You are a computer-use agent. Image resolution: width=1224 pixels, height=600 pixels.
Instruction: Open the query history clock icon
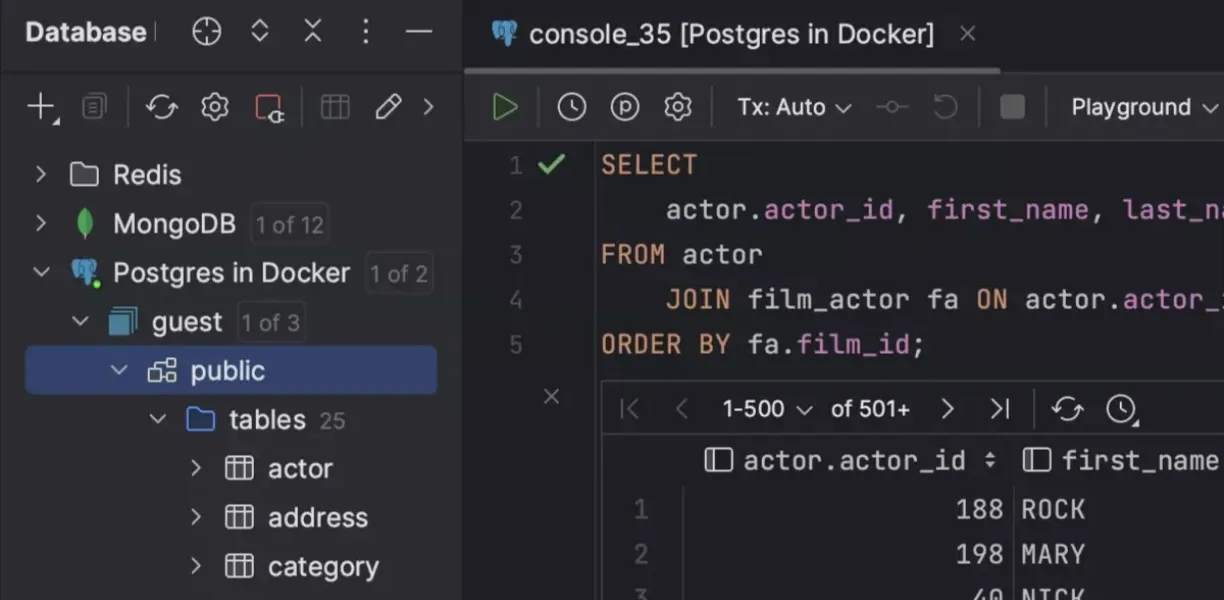pos(571,107)
